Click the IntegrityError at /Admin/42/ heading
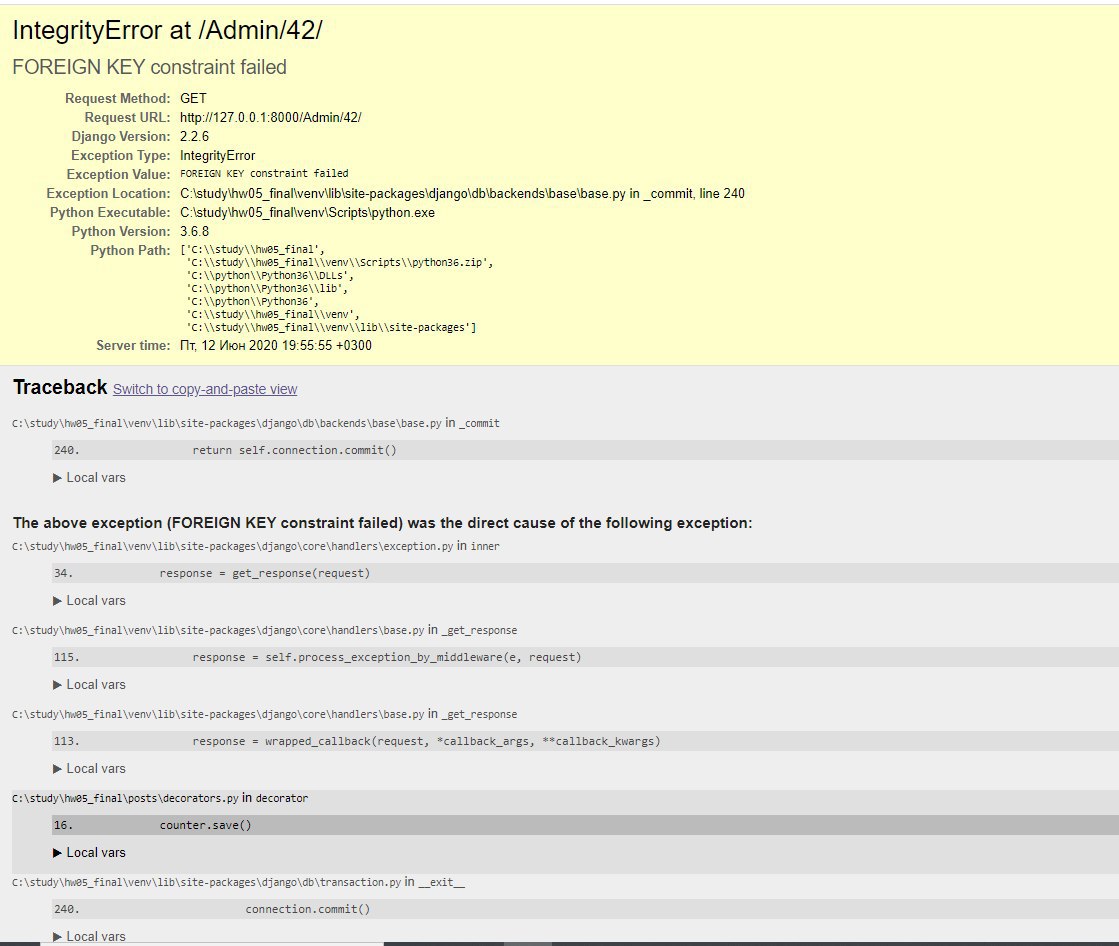 click(x=168, y=30)
